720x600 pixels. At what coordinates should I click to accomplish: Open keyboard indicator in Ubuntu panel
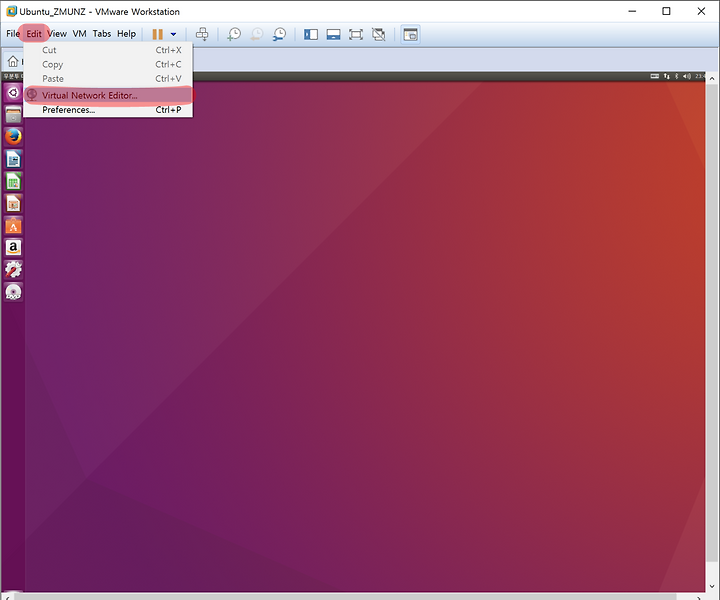tap(655, 76)
